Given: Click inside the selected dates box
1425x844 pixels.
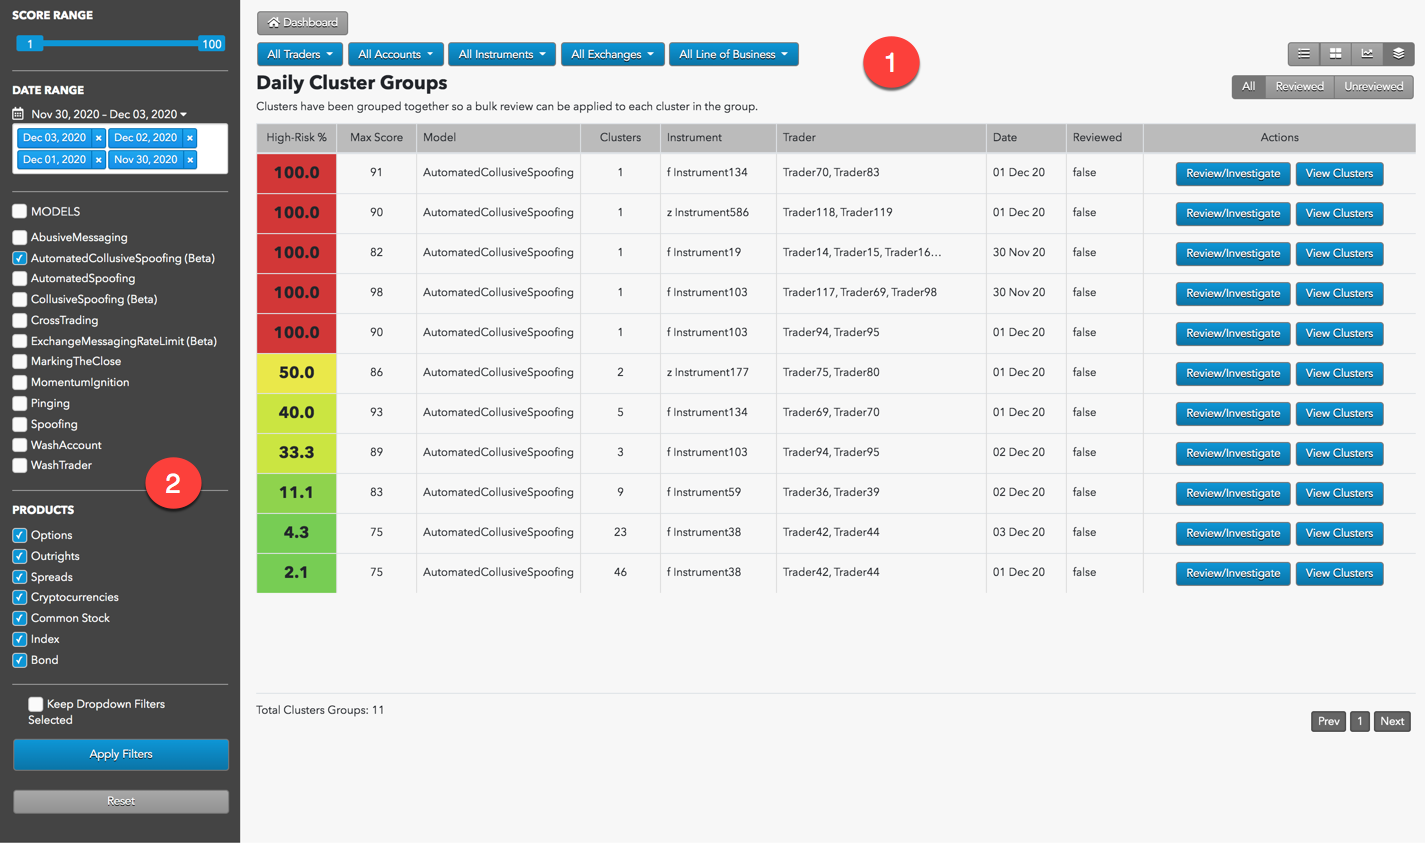Looking at the screenshot, I should (120, 149).
